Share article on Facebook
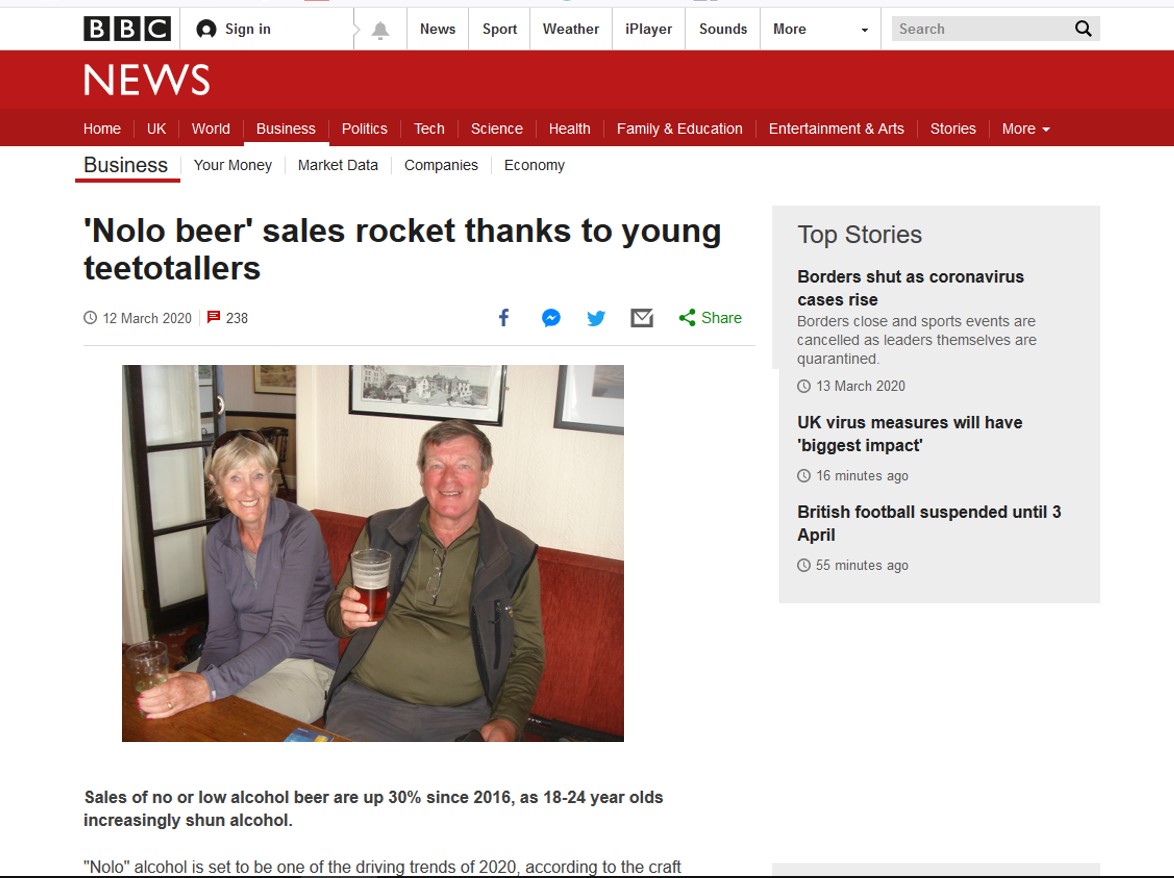The image size is (1174, 878). pos(504,318)
